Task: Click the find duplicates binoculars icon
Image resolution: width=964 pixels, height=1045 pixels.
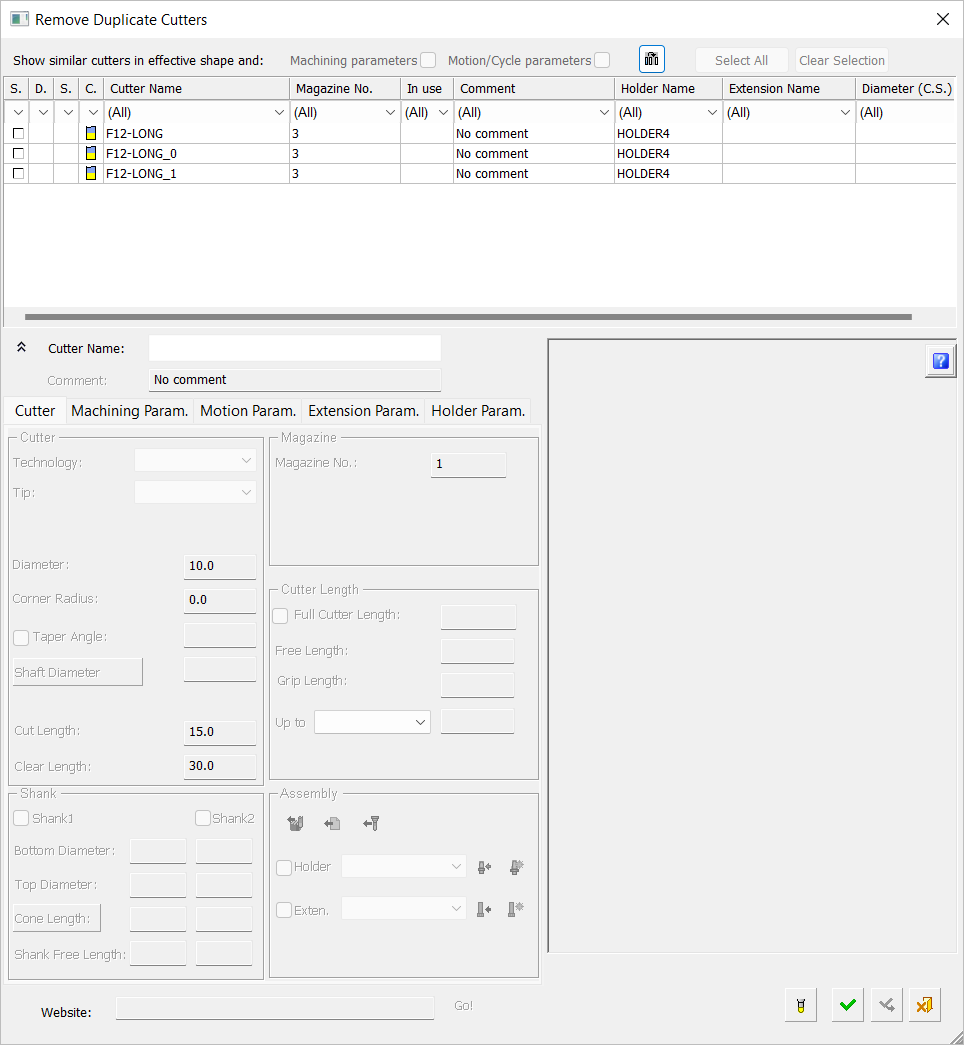Action: (651, 59)
